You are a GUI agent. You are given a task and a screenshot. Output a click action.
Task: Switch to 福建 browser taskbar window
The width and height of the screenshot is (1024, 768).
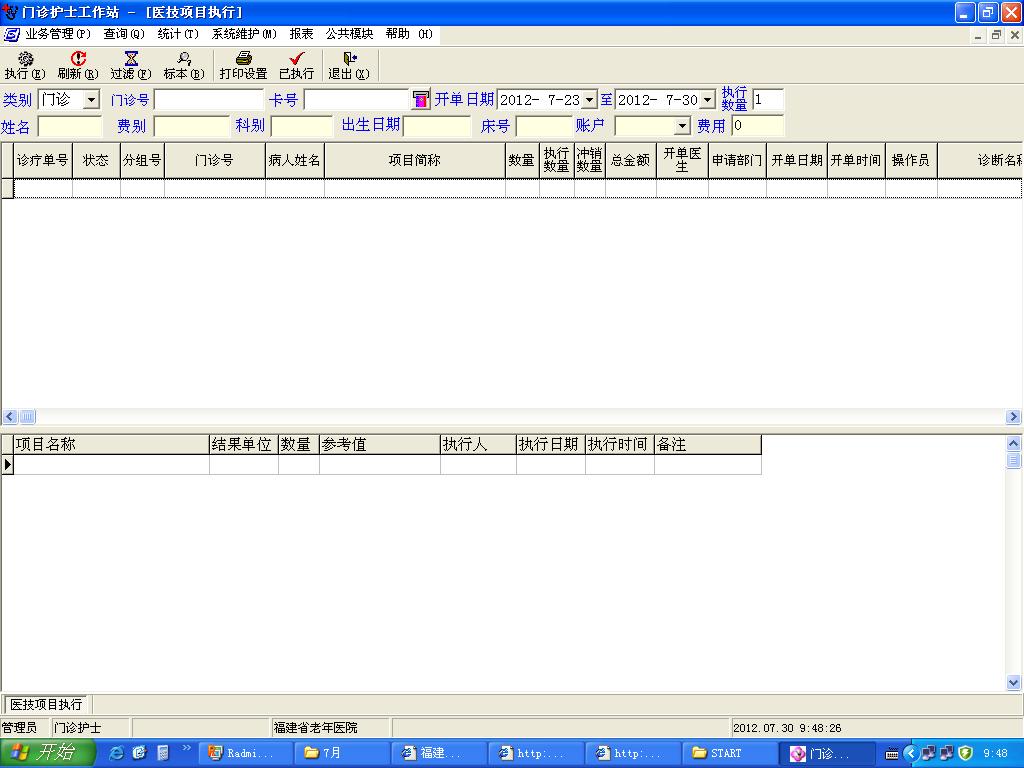tap(438, 753)
